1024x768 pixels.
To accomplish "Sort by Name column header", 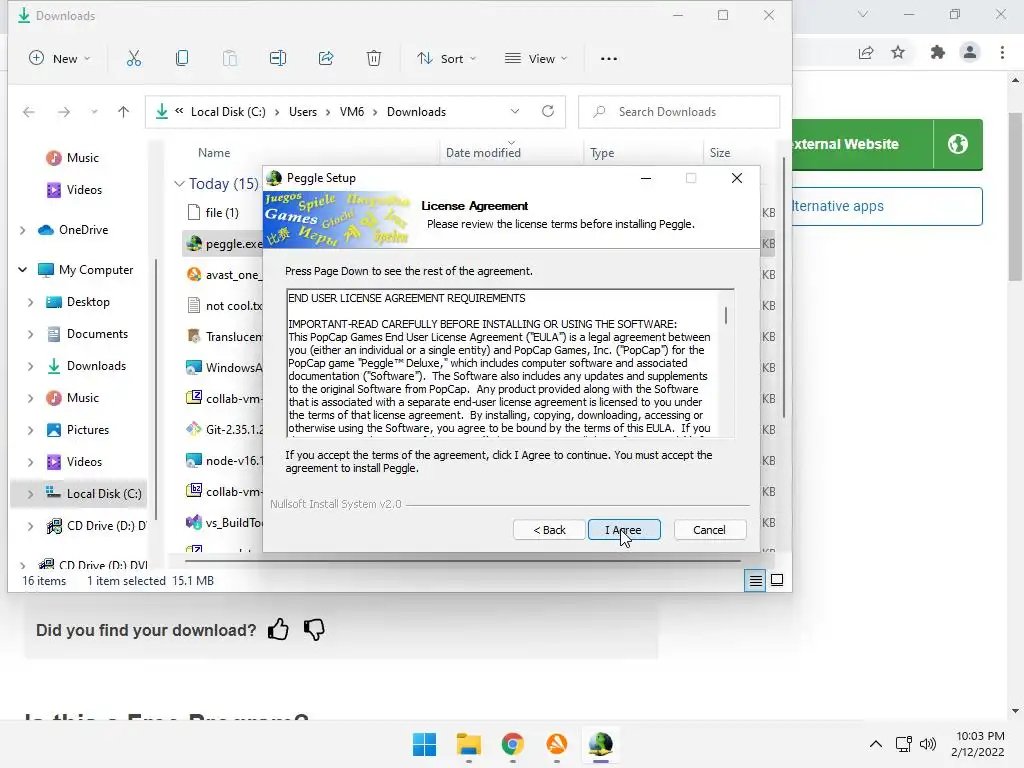I will click(x=214, y=153).
